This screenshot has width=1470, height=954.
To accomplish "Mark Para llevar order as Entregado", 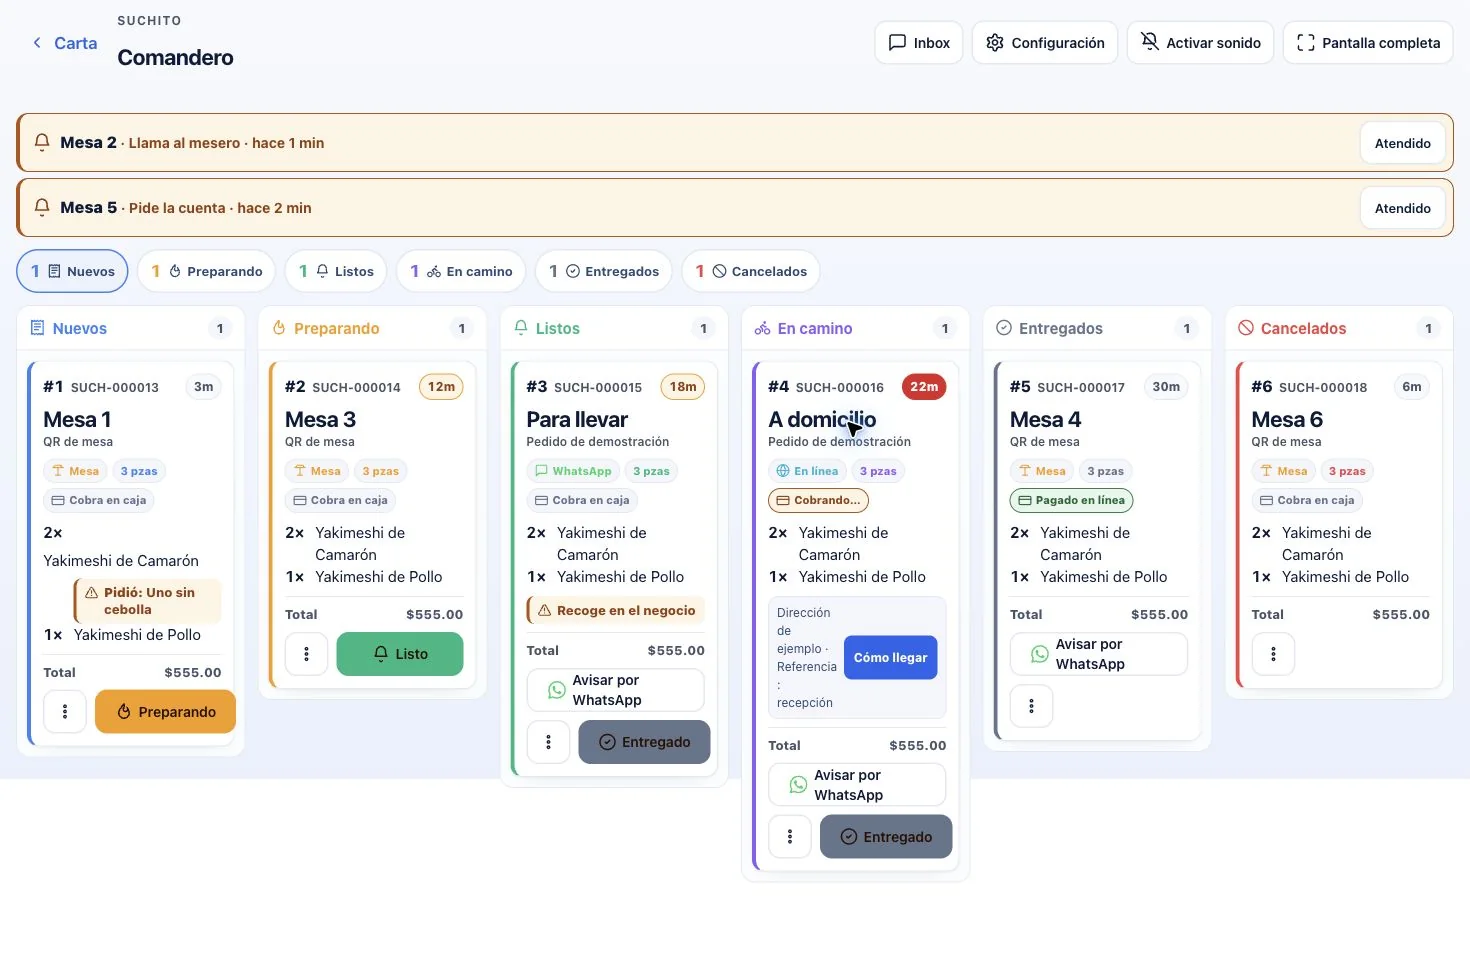I will coord(644,742).
